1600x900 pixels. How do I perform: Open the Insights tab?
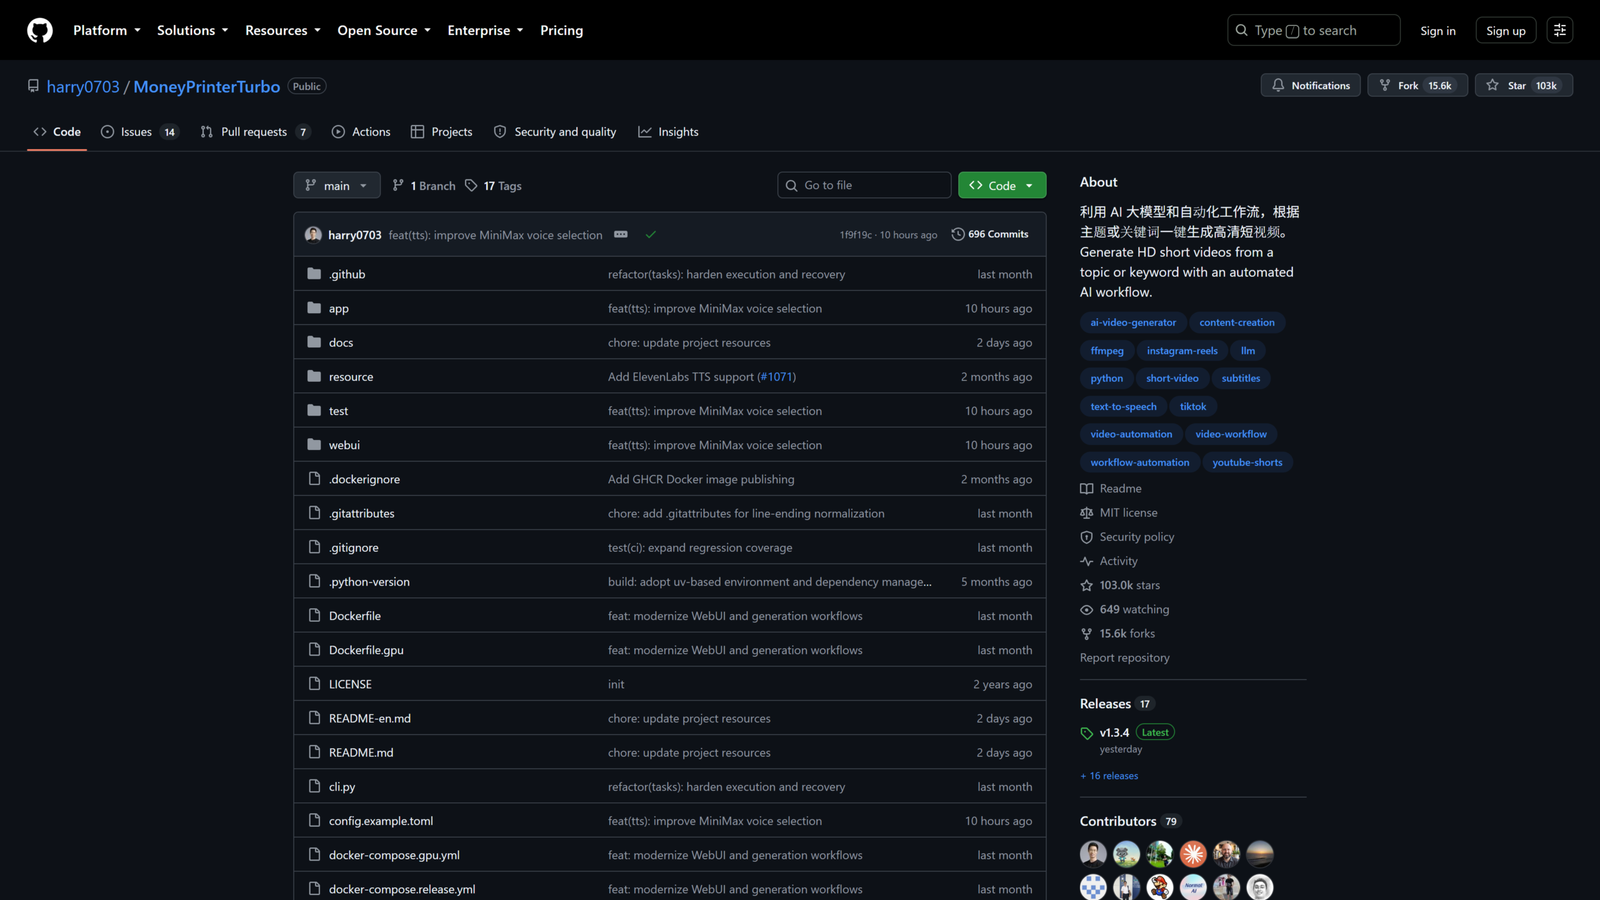[x=669, y=132]
